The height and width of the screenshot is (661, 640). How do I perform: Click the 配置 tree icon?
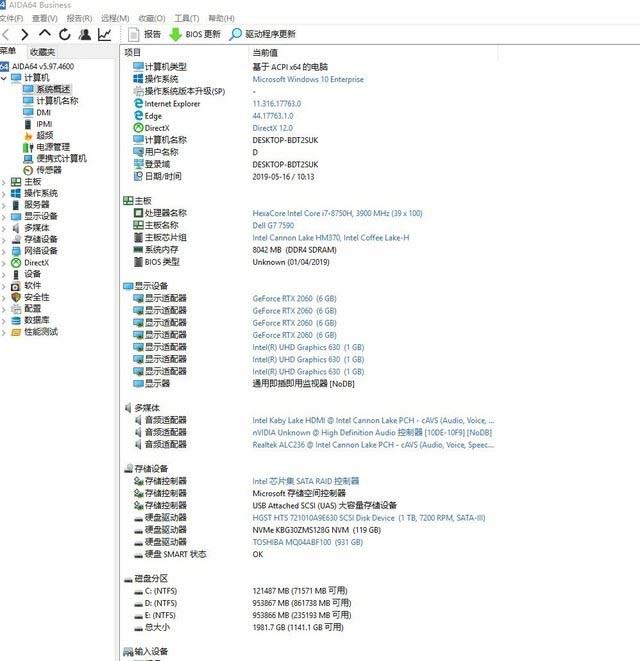16,309
